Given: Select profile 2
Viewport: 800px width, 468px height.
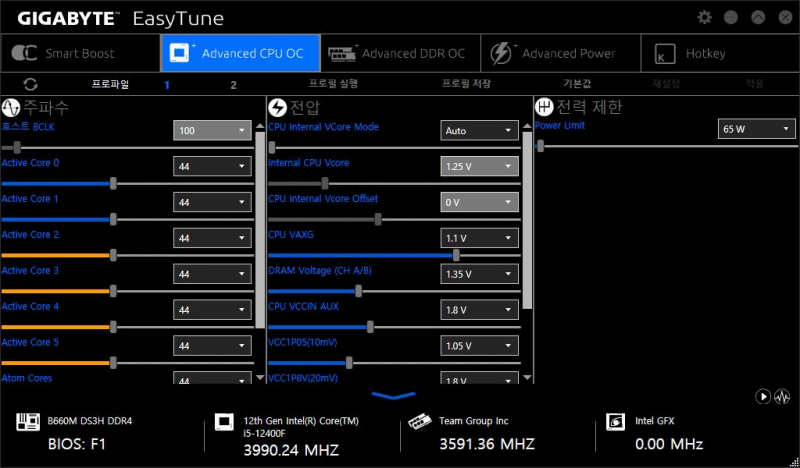Looking at the screenshot, I should pos(233,85).
